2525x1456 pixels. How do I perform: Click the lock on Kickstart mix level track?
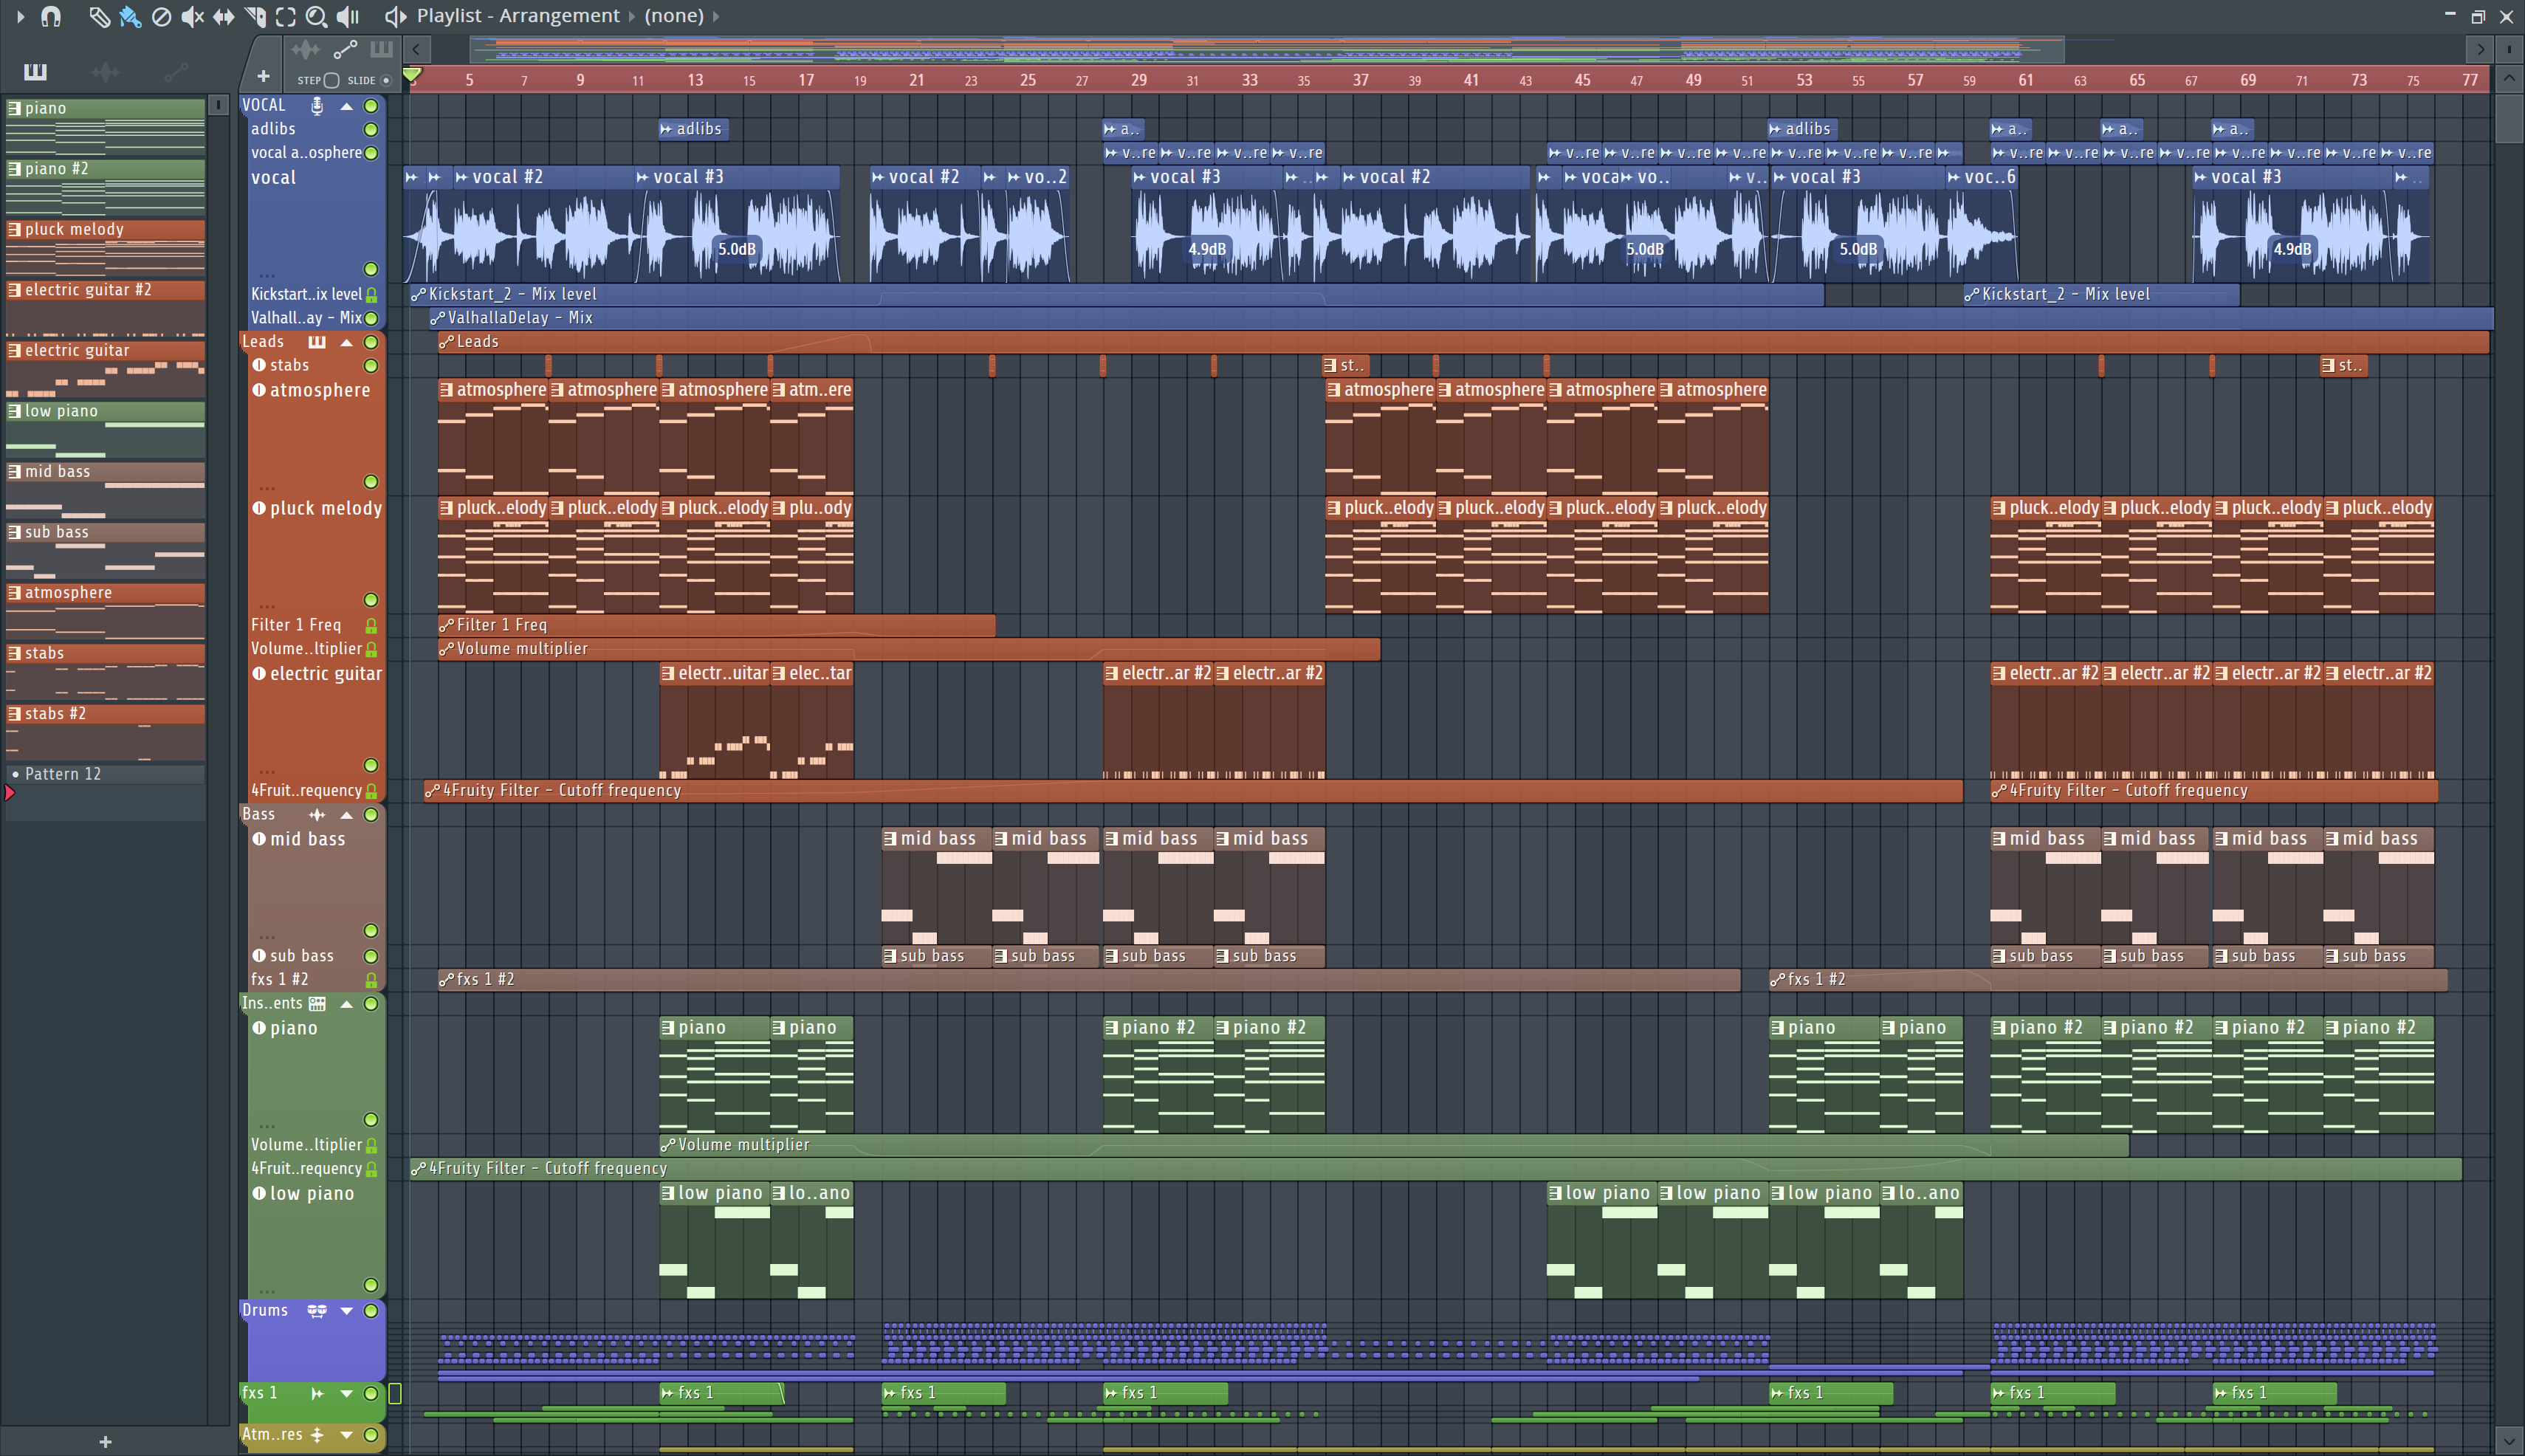tap(371, 295)
